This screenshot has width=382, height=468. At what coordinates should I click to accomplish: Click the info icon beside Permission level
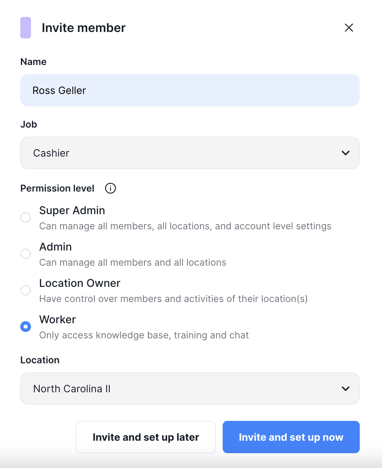[110, 188]
